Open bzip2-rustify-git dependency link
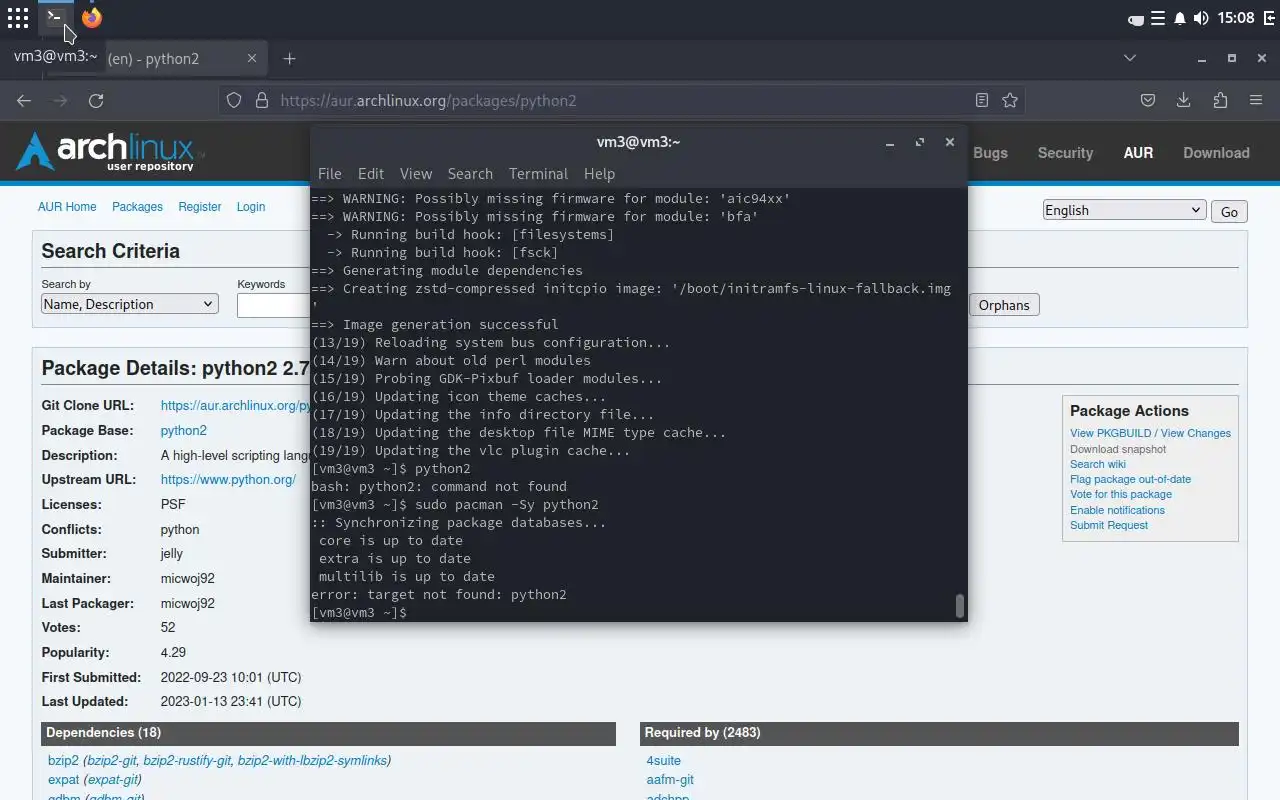The height and width of the screenshot is (800, 1280). [187, 761]
